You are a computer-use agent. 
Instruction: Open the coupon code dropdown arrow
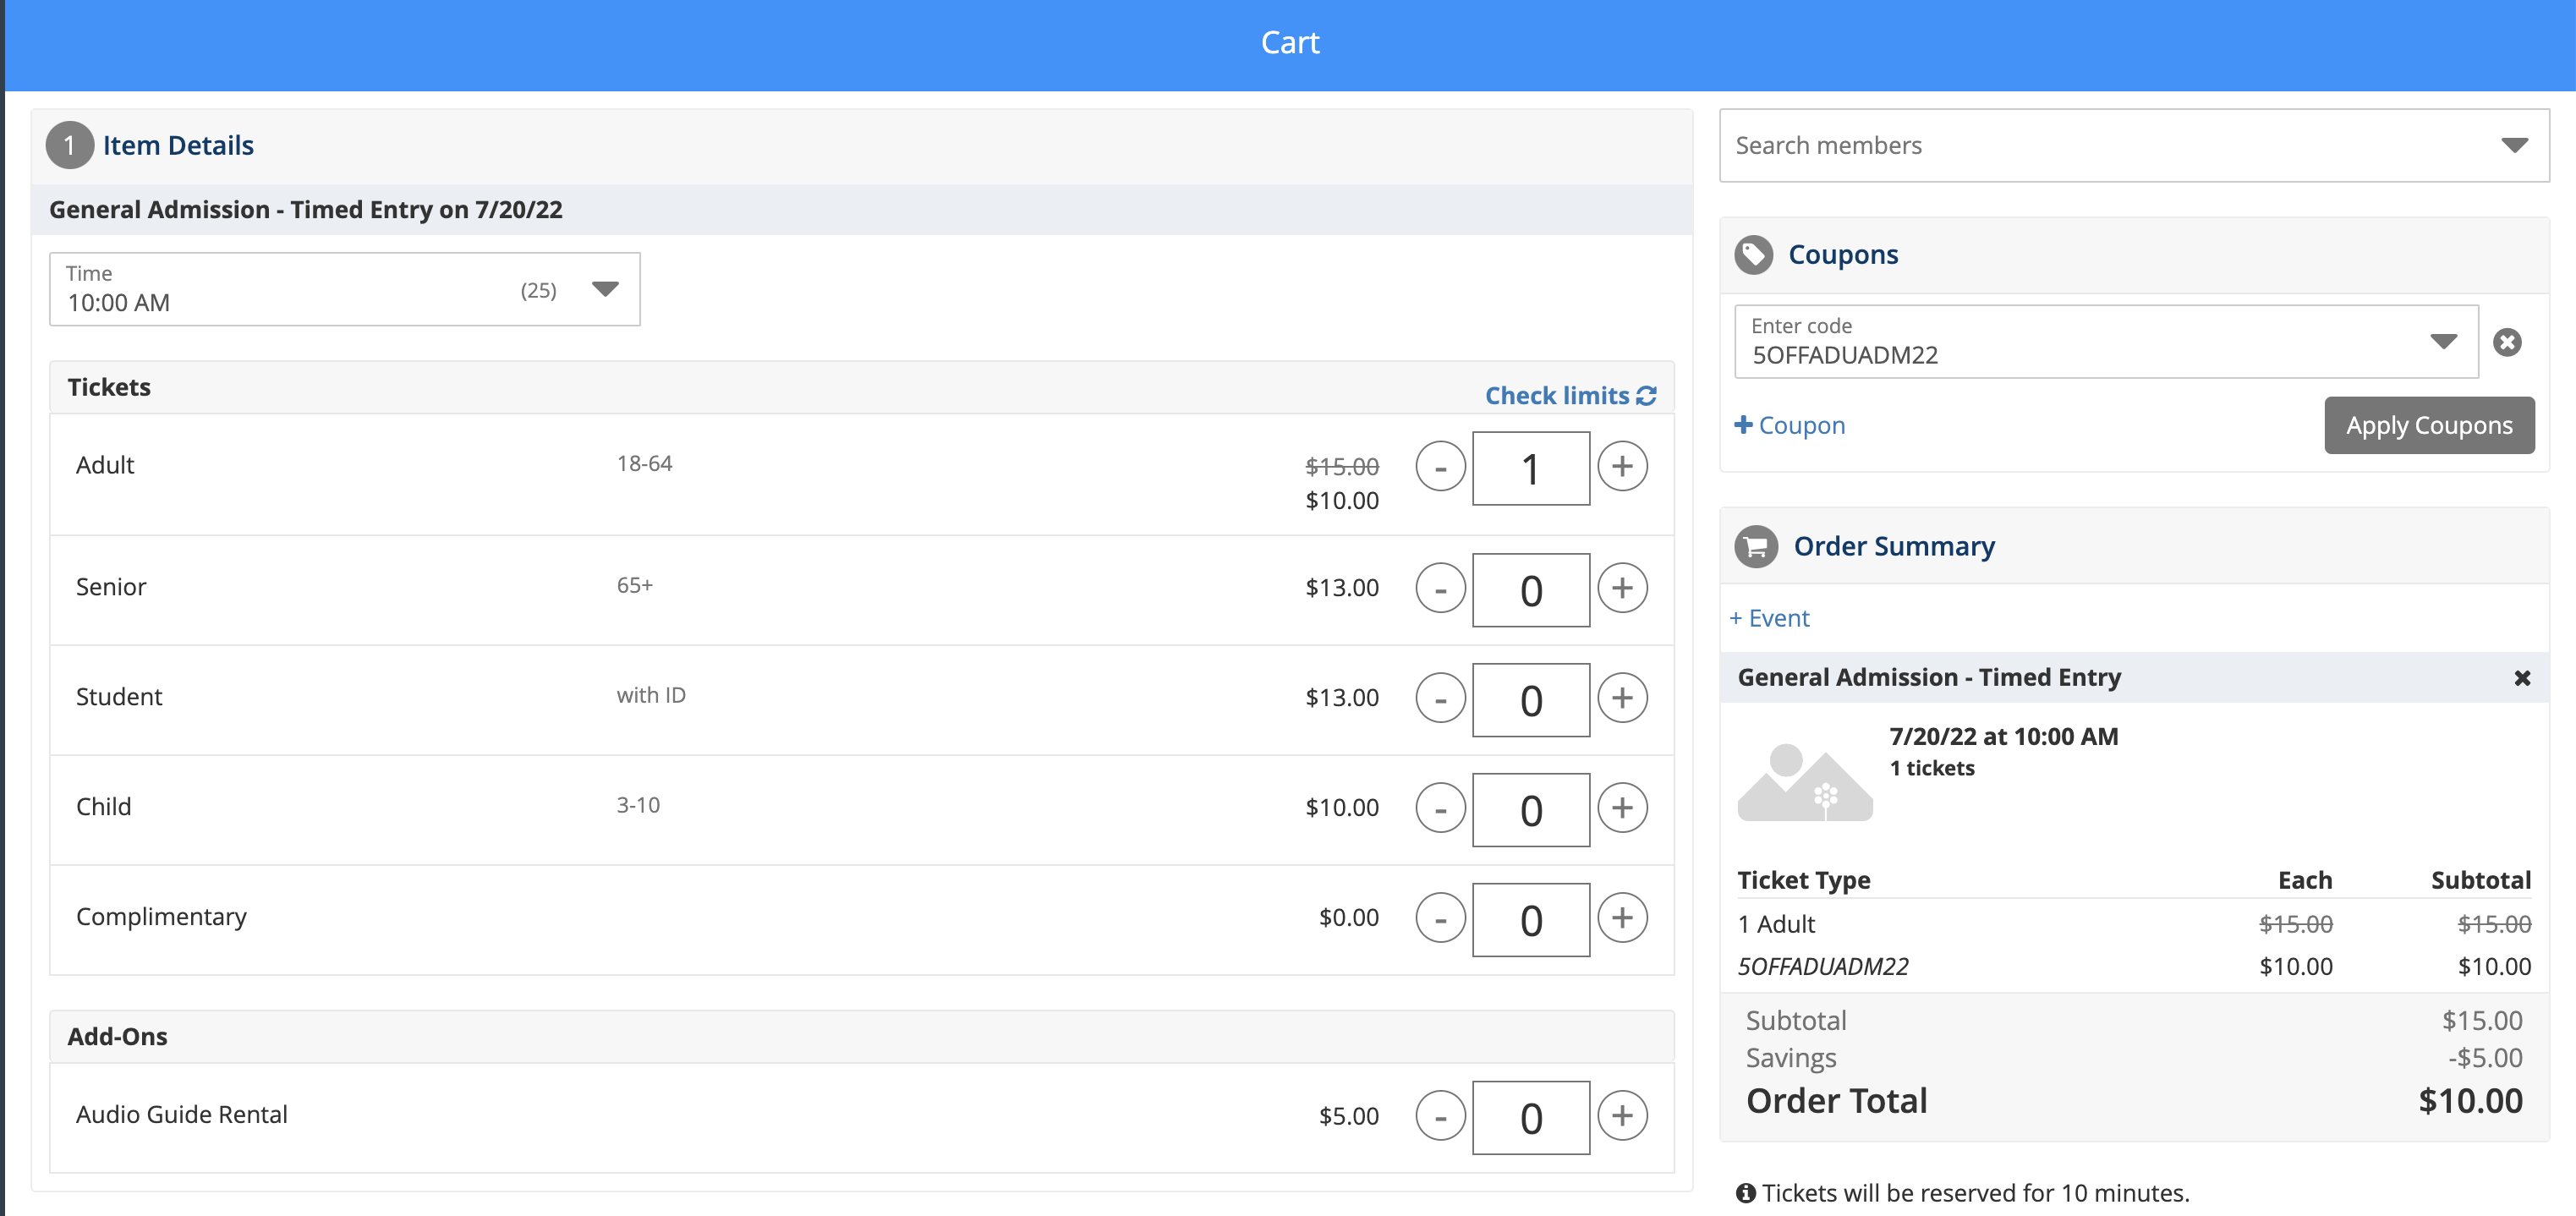tap(2443, 342)
